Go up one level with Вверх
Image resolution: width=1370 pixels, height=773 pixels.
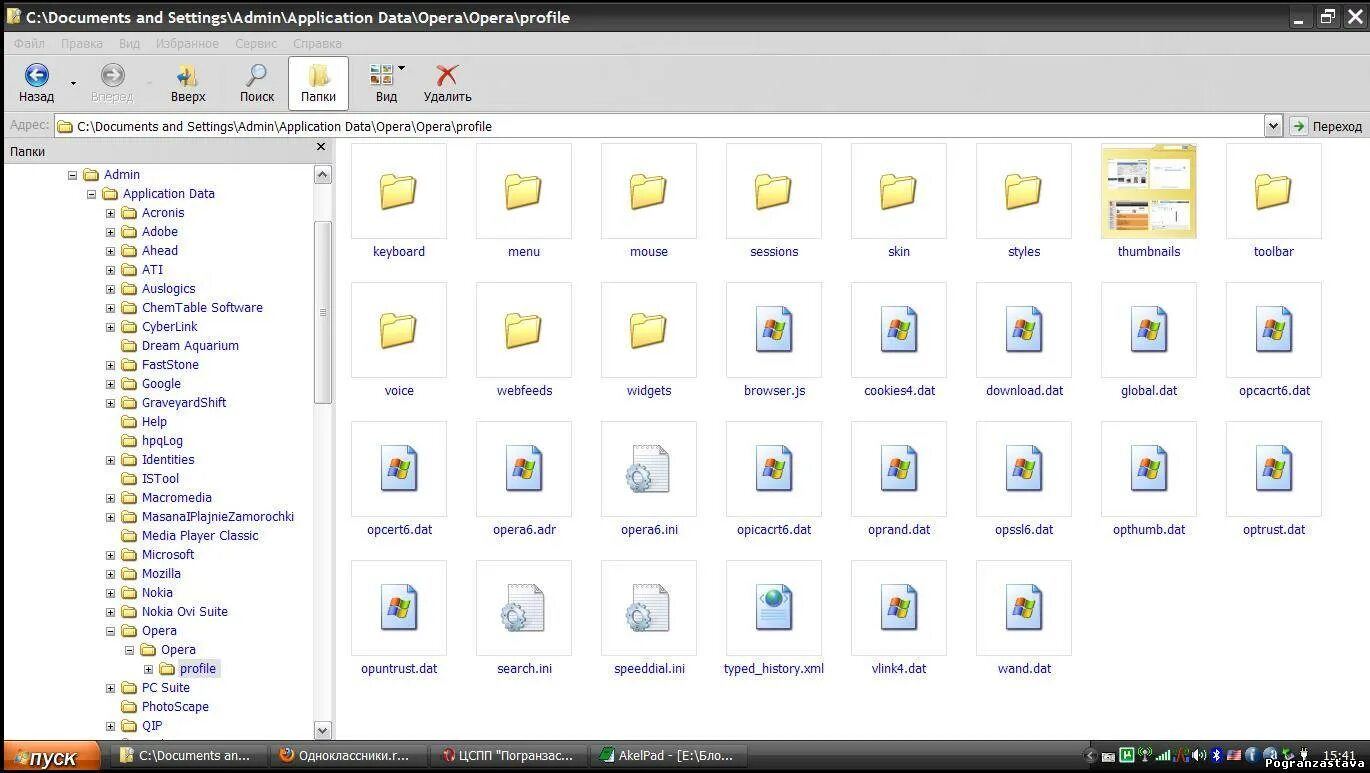click(187, 83)
